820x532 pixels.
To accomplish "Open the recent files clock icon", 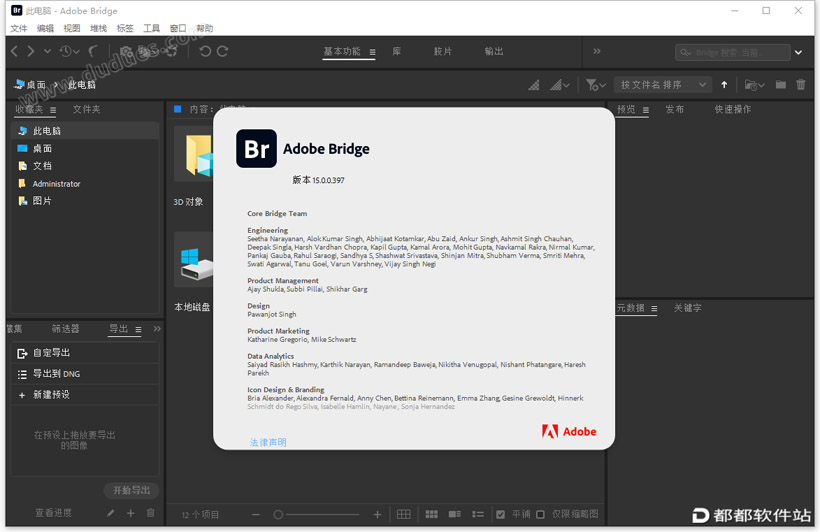I will [69, 51].
